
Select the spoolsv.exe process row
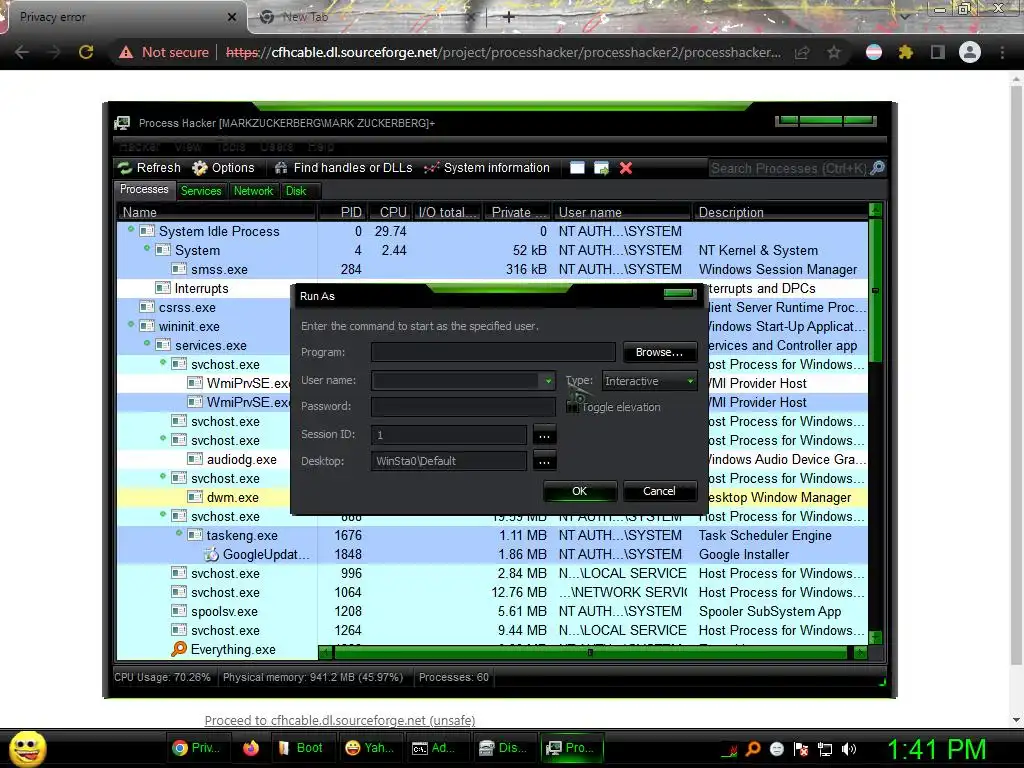[493, 611]
